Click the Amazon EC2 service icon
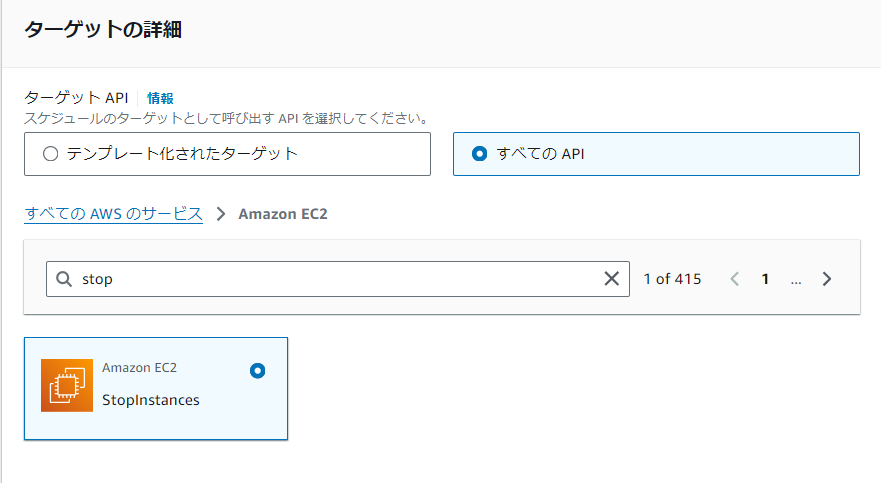Screen dimensions: 881x483 coord(67,385)
